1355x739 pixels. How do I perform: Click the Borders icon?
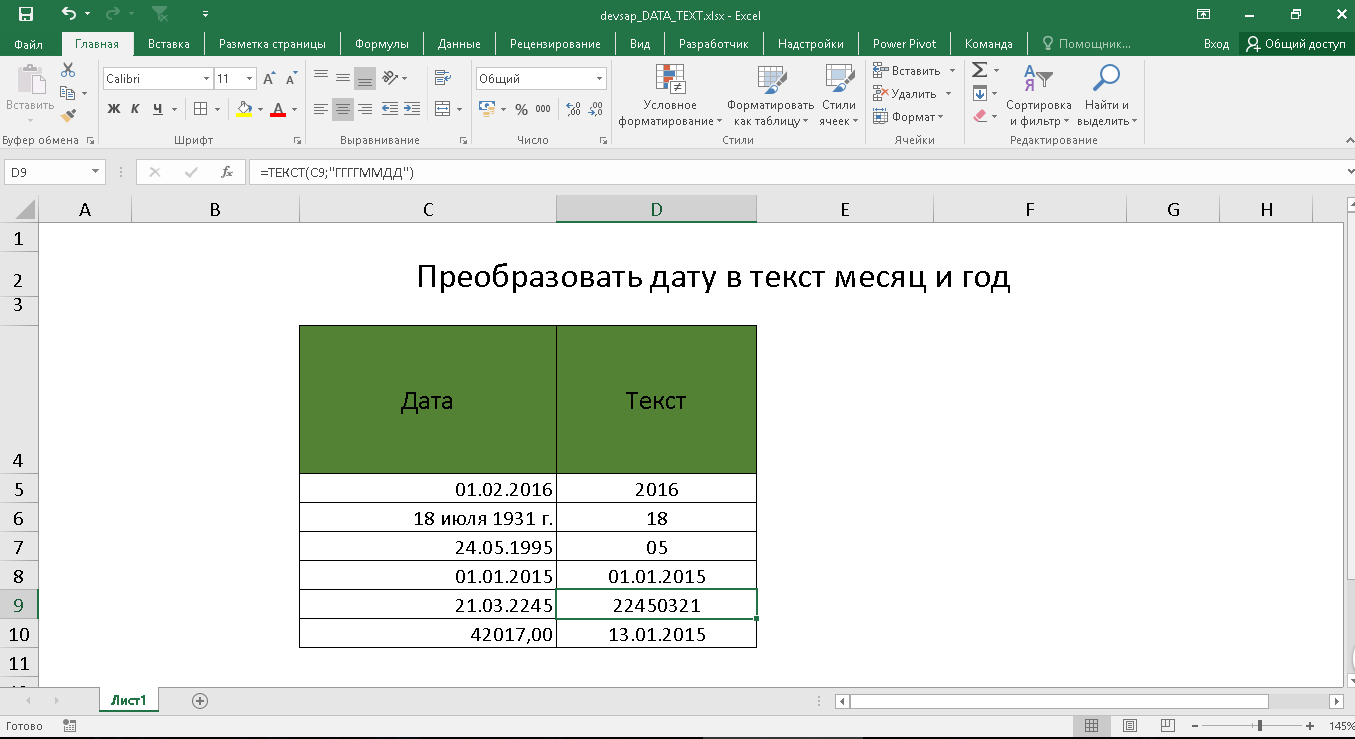[200, 109]
